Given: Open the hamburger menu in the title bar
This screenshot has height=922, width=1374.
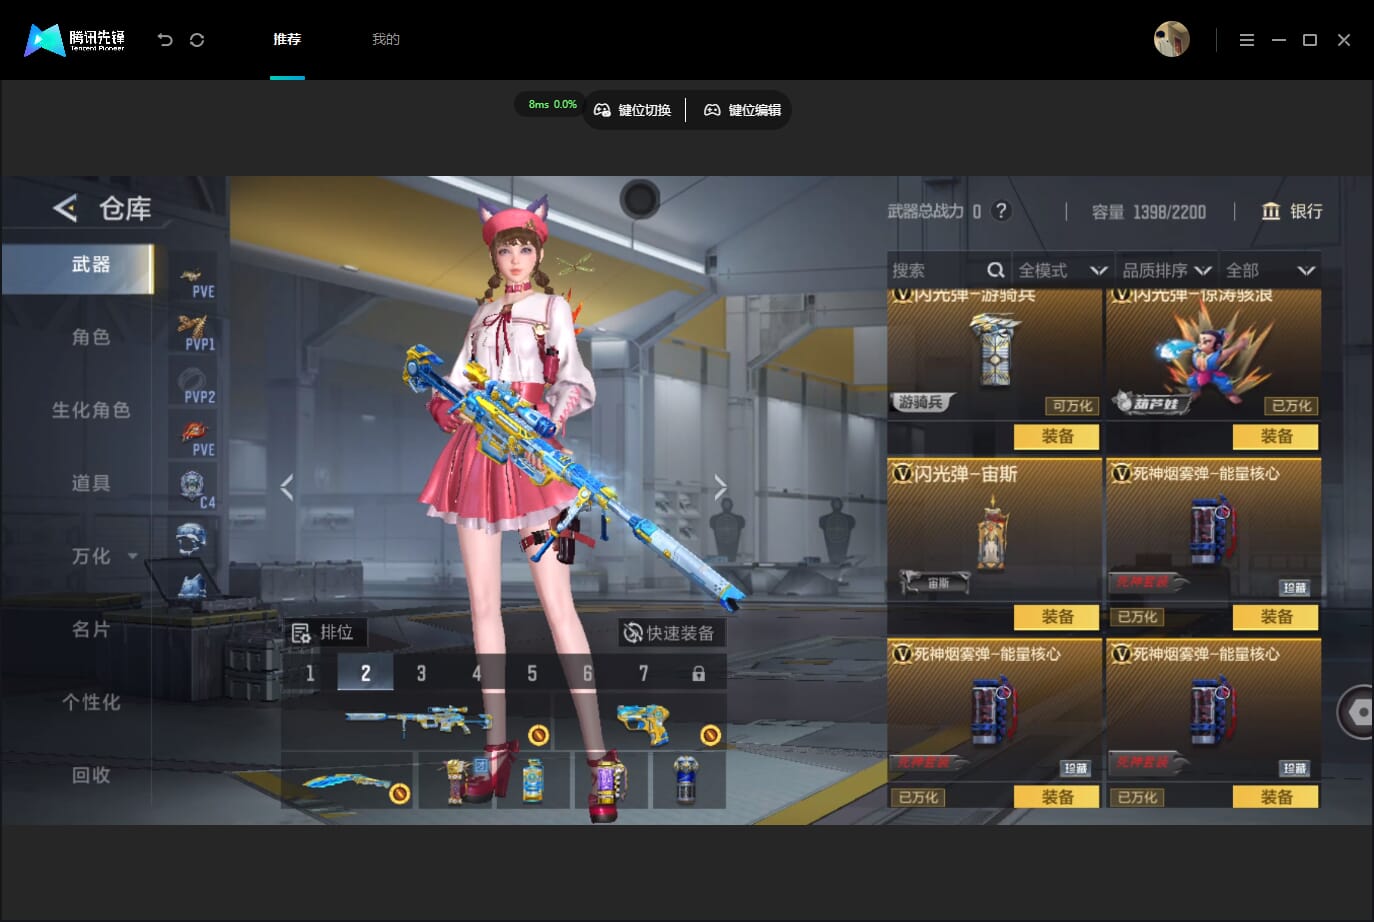Looking at the screenshot, I should point(1246,40).
